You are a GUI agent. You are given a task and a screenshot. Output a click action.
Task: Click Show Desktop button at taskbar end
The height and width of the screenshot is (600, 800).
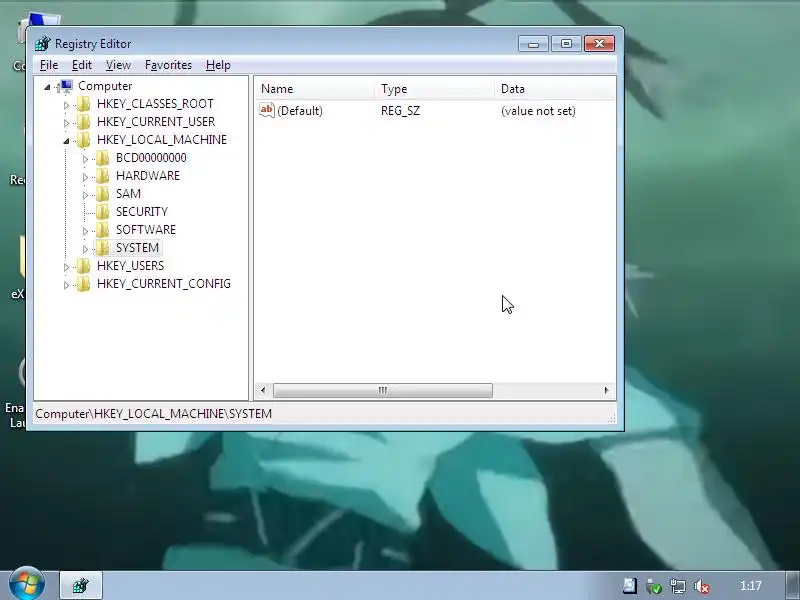tap(792, 586)
